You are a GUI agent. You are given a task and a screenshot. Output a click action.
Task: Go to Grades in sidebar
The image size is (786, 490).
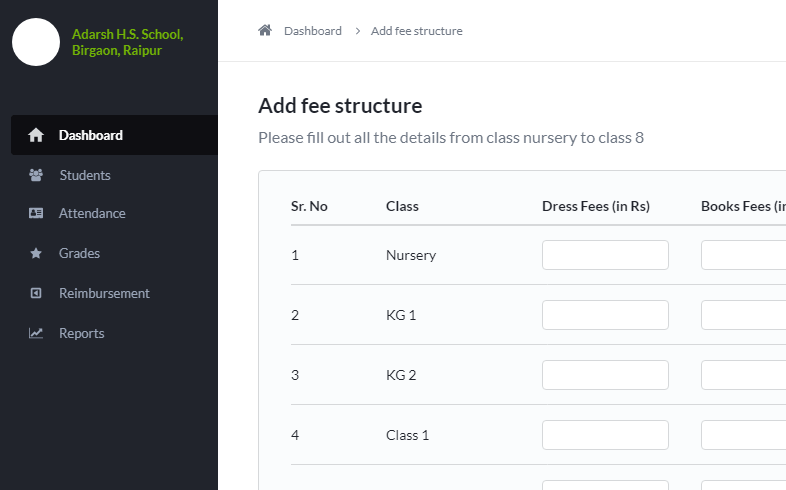point(114,253)
